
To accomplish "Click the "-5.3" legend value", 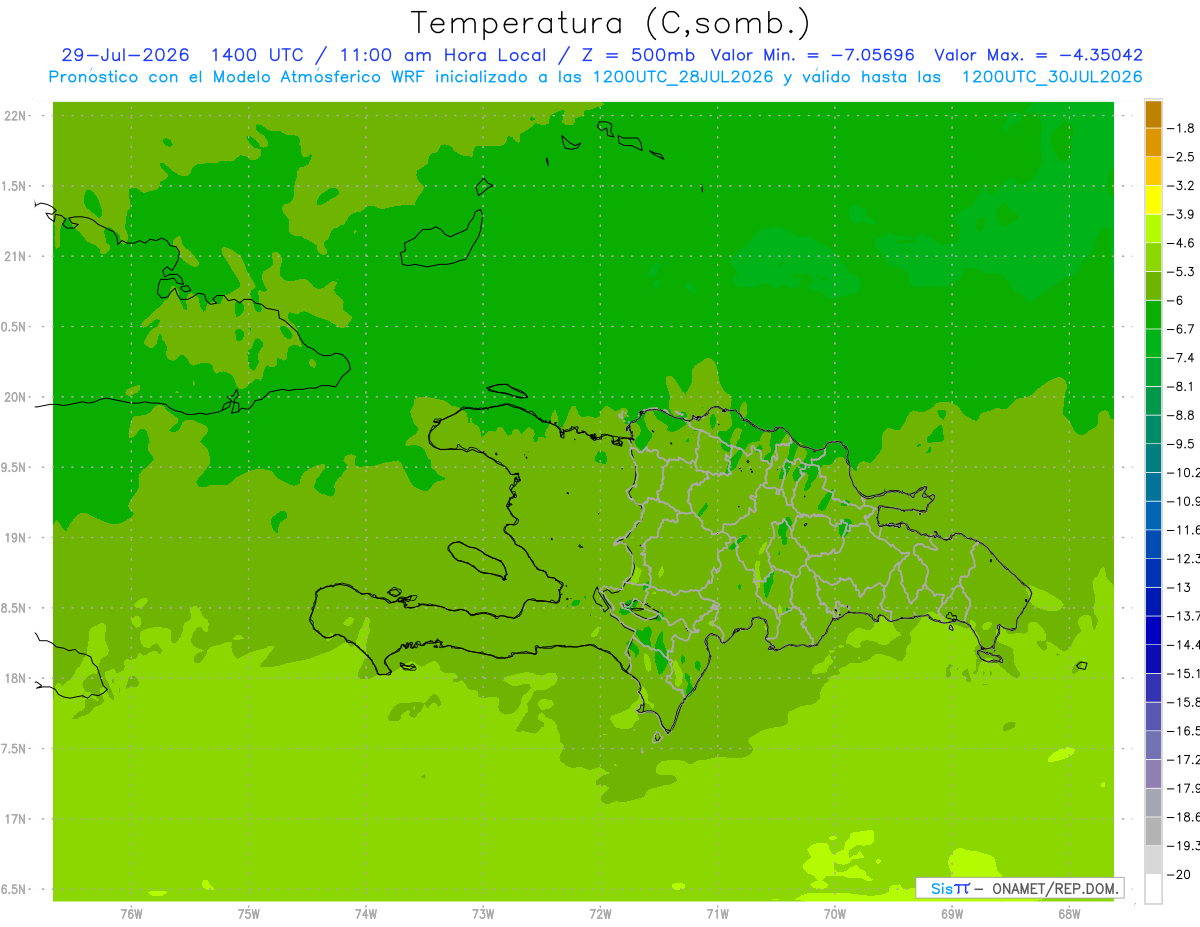I will click(1181, 271).
